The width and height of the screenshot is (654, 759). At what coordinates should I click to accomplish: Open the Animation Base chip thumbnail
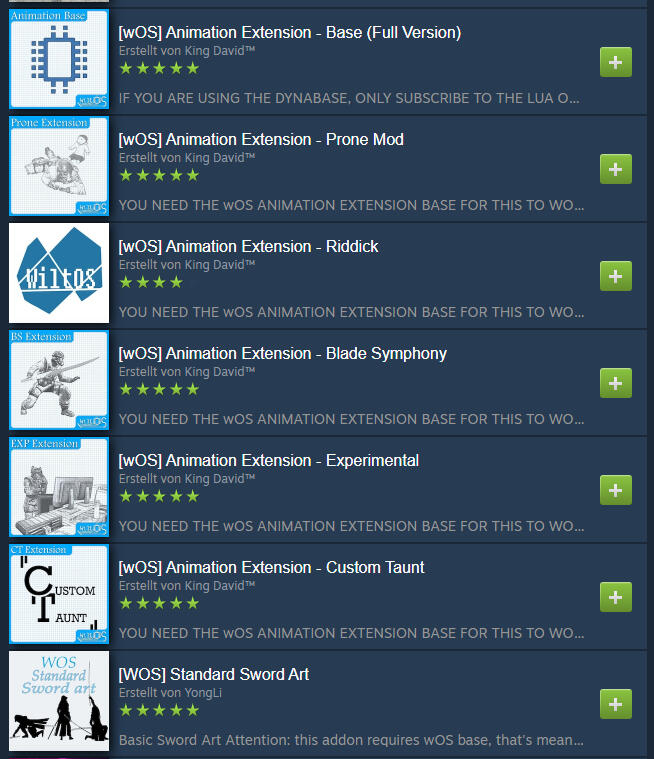pyautogui.click(x=59, y=59)
